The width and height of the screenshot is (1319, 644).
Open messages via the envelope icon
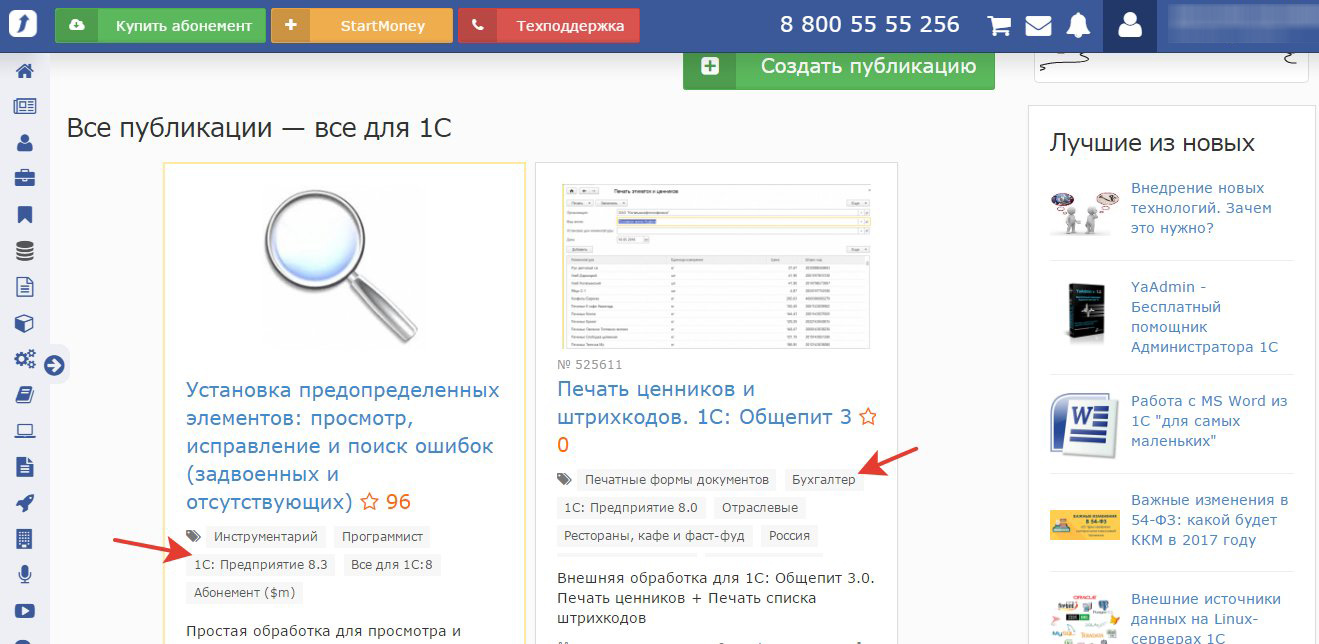pyautogui.click(x=1038, y=26)
